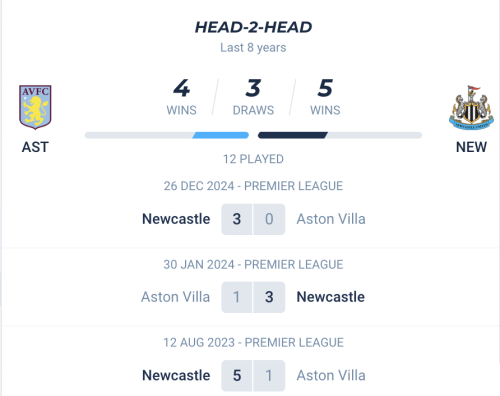Click Newcastle in the 3-0 result
The width and height of the screenshot is (500, 396).
click(x=176, y=219)
